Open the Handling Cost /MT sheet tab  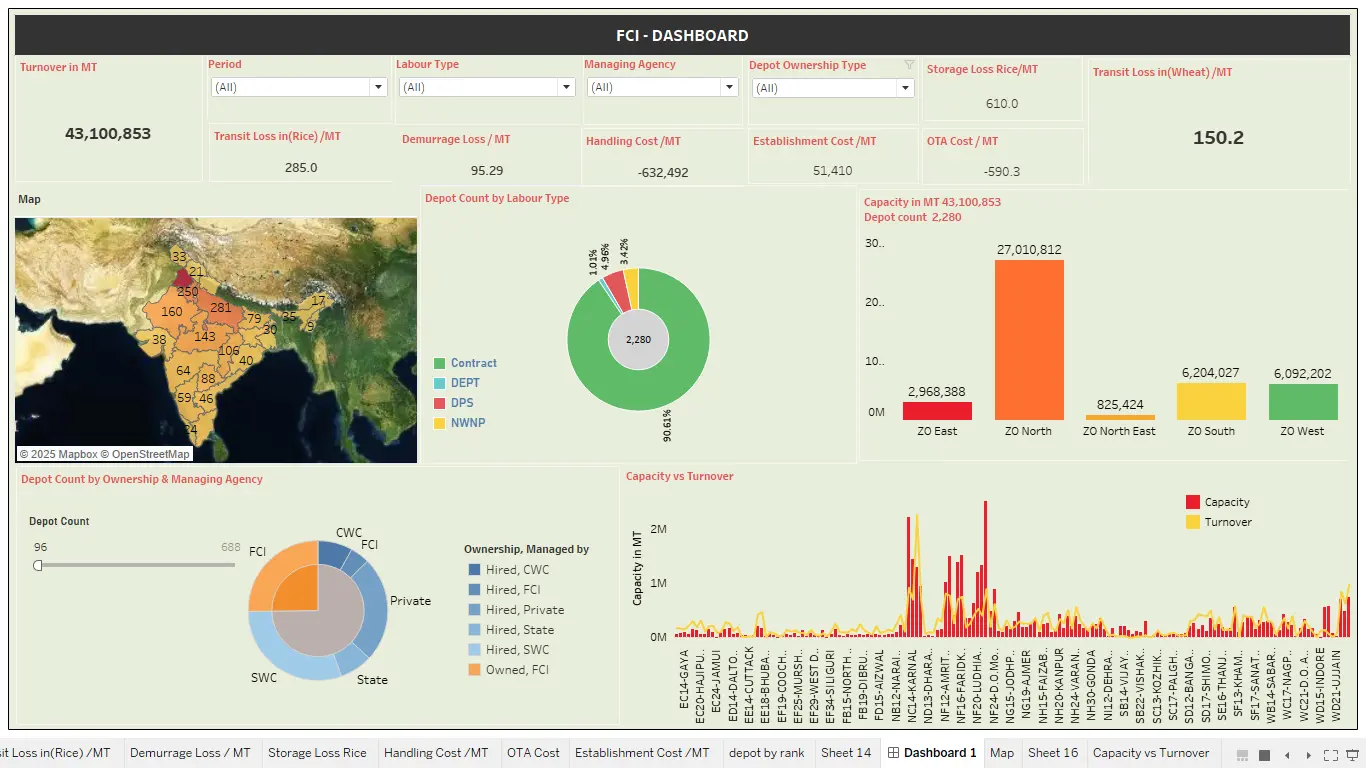[x=436, y=753]
